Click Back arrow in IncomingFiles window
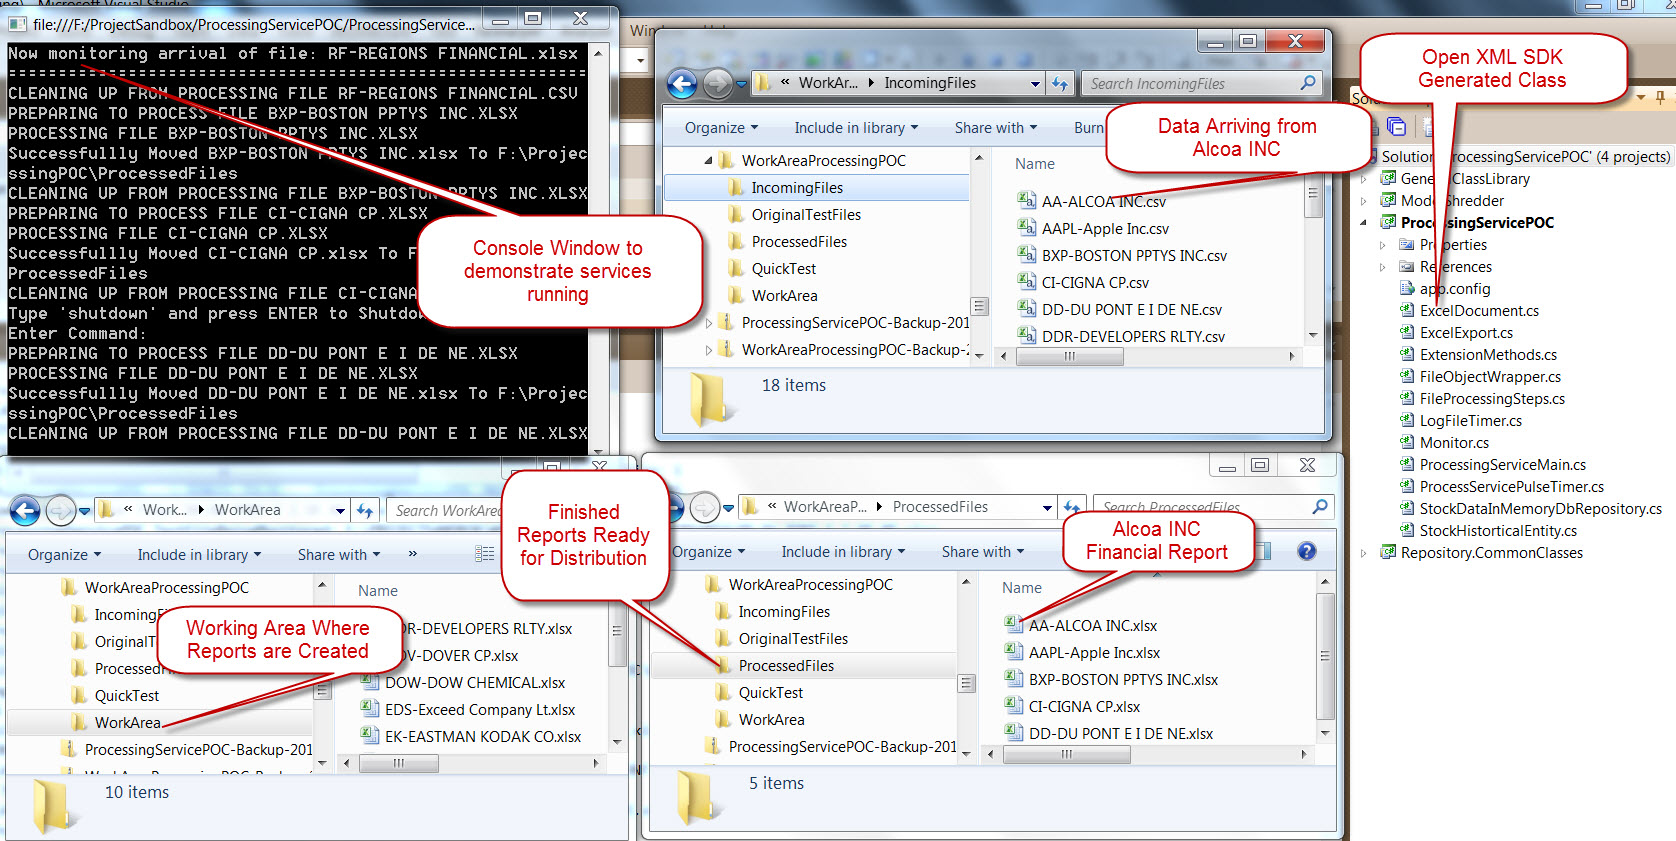The height and width of the screenshot is (841, 1676). click(683, 84)
